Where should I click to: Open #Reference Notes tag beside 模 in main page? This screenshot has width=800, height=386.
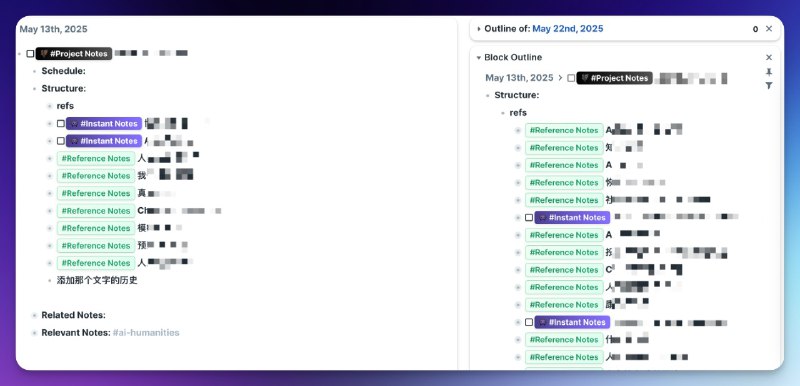point(96,228)
